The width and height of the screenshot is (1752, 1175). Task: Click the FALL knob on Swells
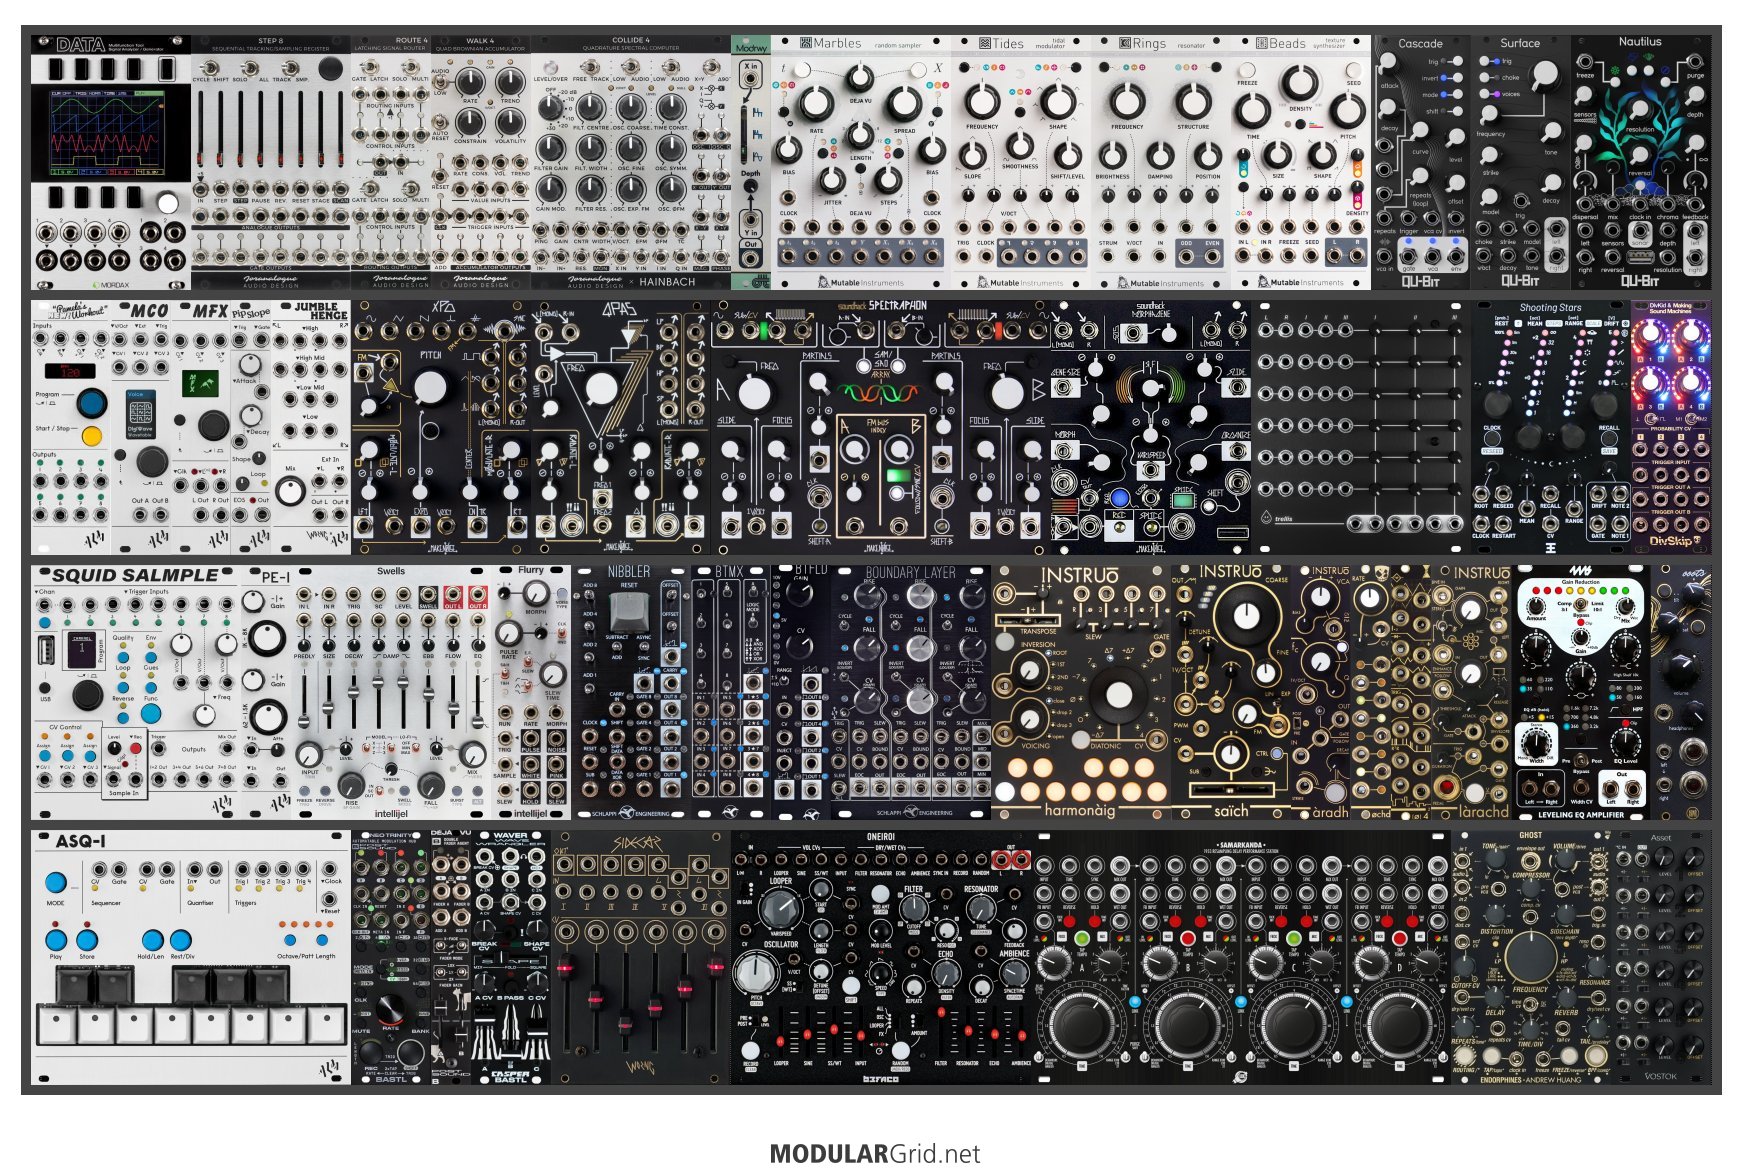point(430,785)
